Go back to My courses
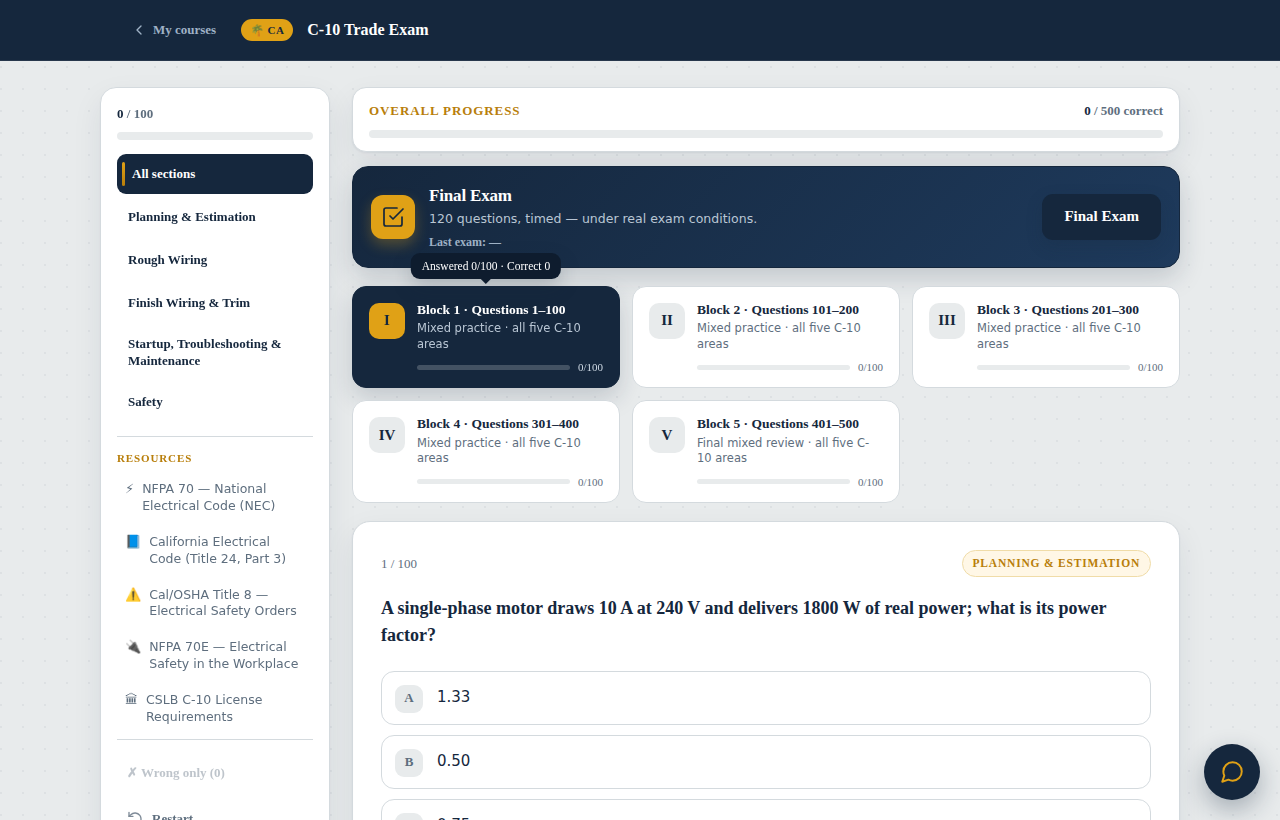Screen dimensions: 1280x820 point(175,30)
